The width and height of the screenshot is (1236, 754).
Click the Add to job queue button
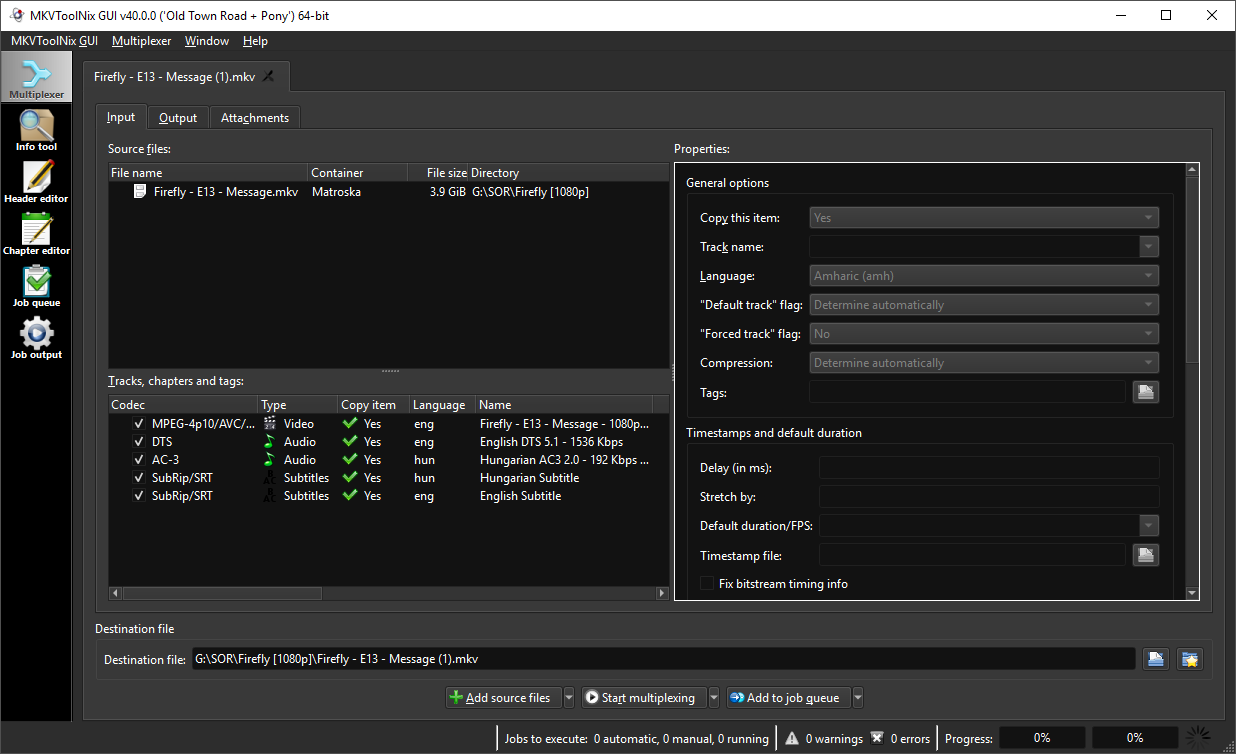tap(787, 698)
